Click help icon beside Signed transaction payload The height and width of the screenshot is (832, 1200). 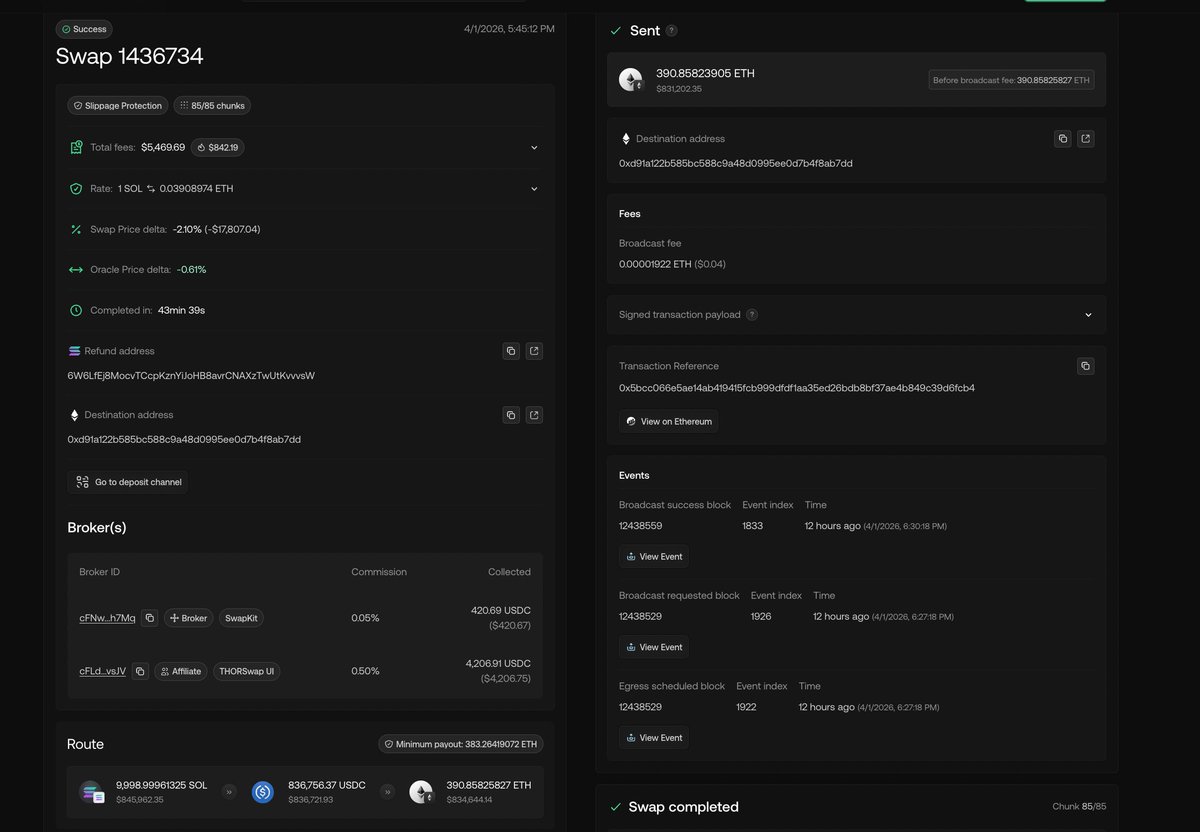point(752,314)
